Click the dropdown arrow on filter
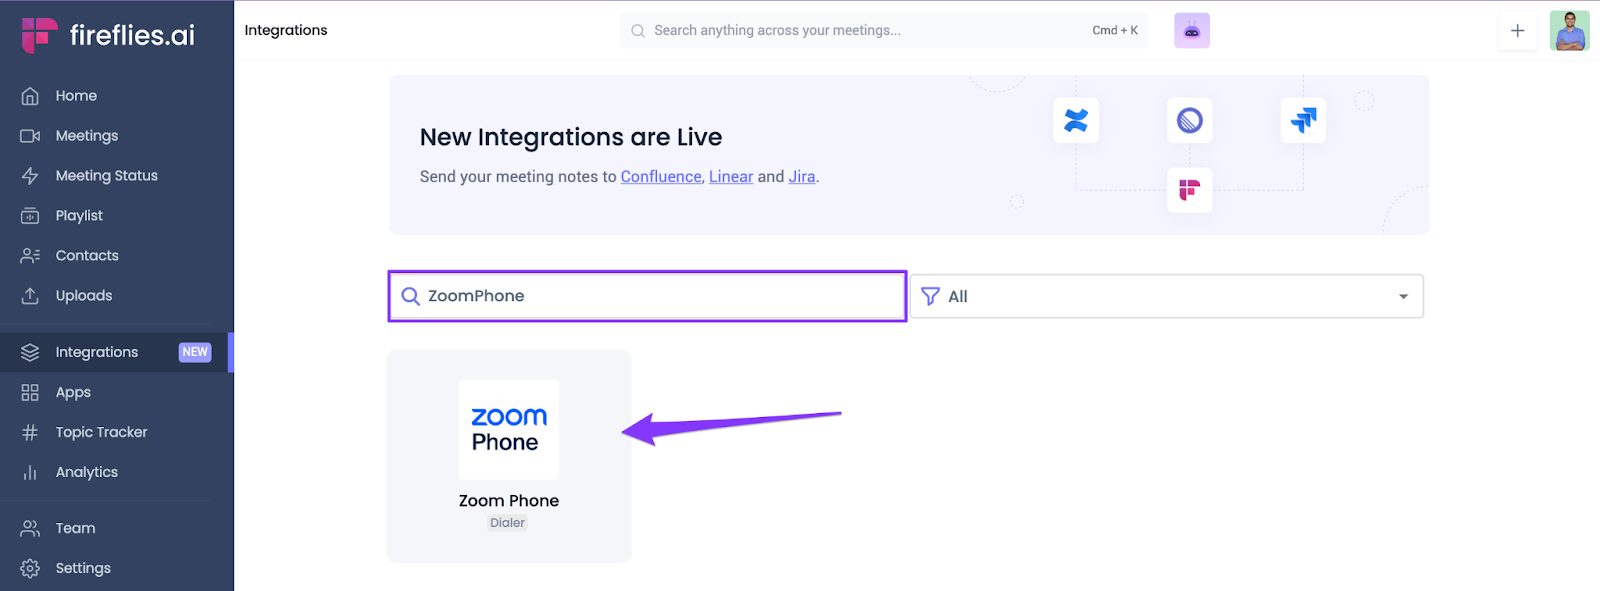 click(1403, 296)
